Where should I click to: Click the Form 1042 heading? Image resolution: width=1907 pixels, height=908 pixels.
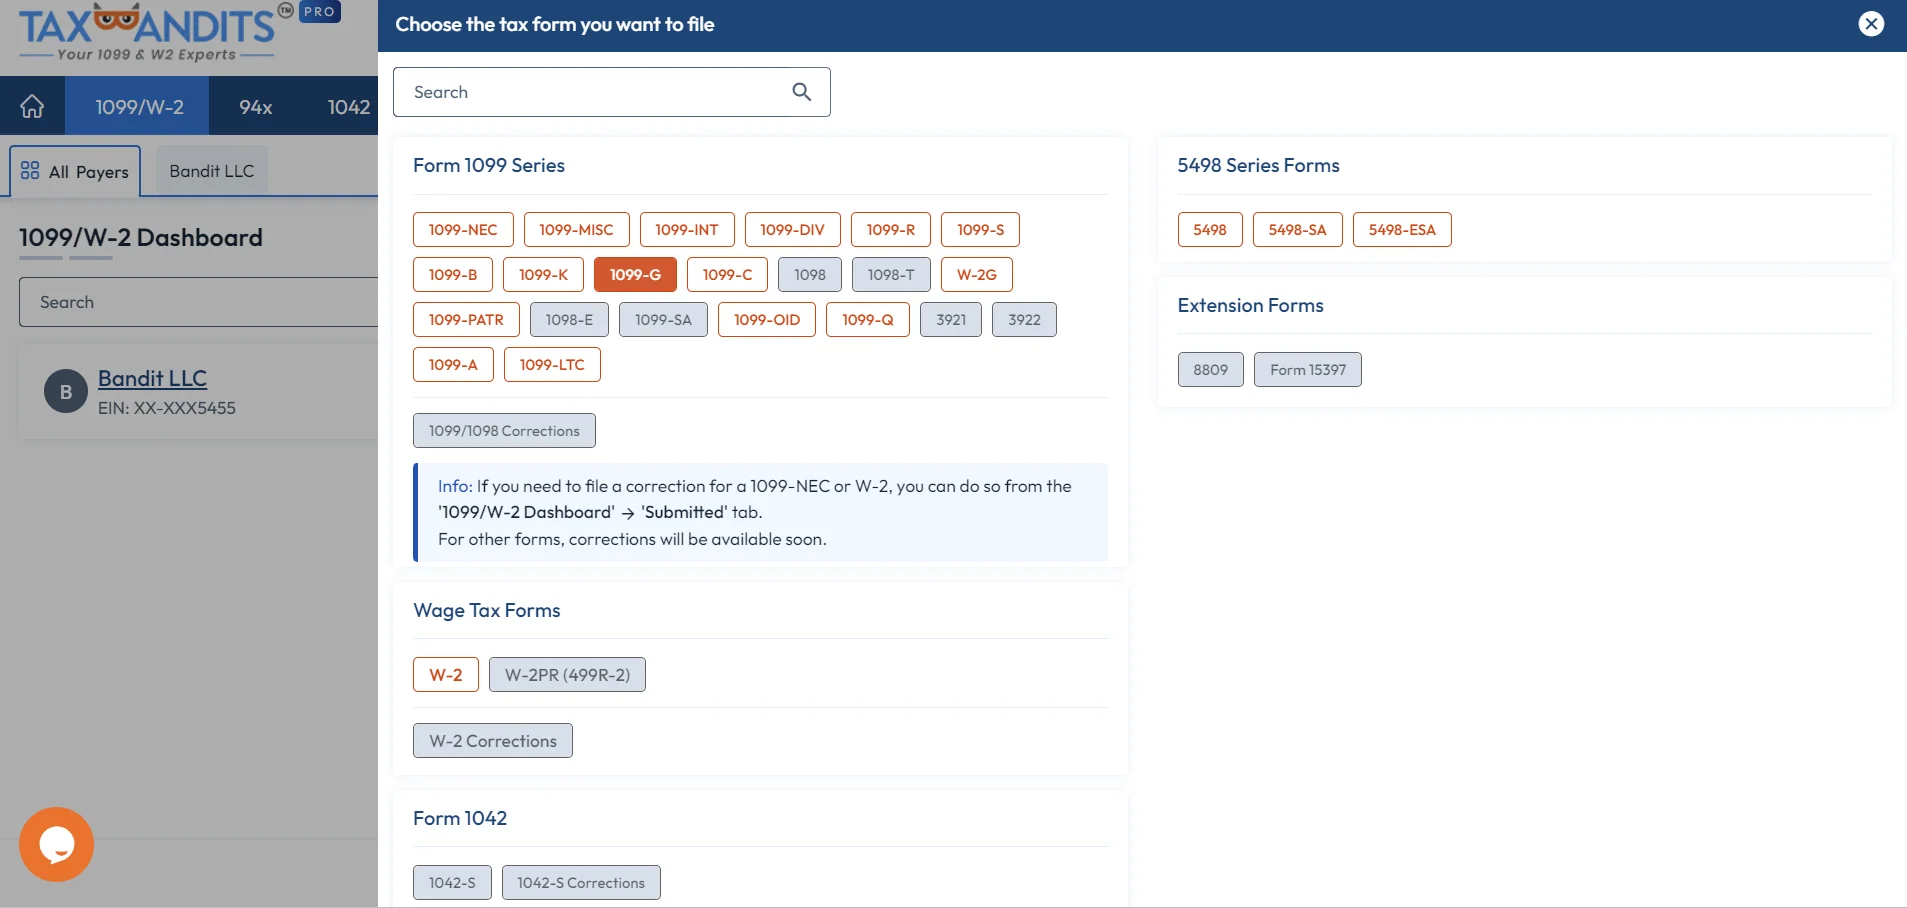[x=460, y=818]
